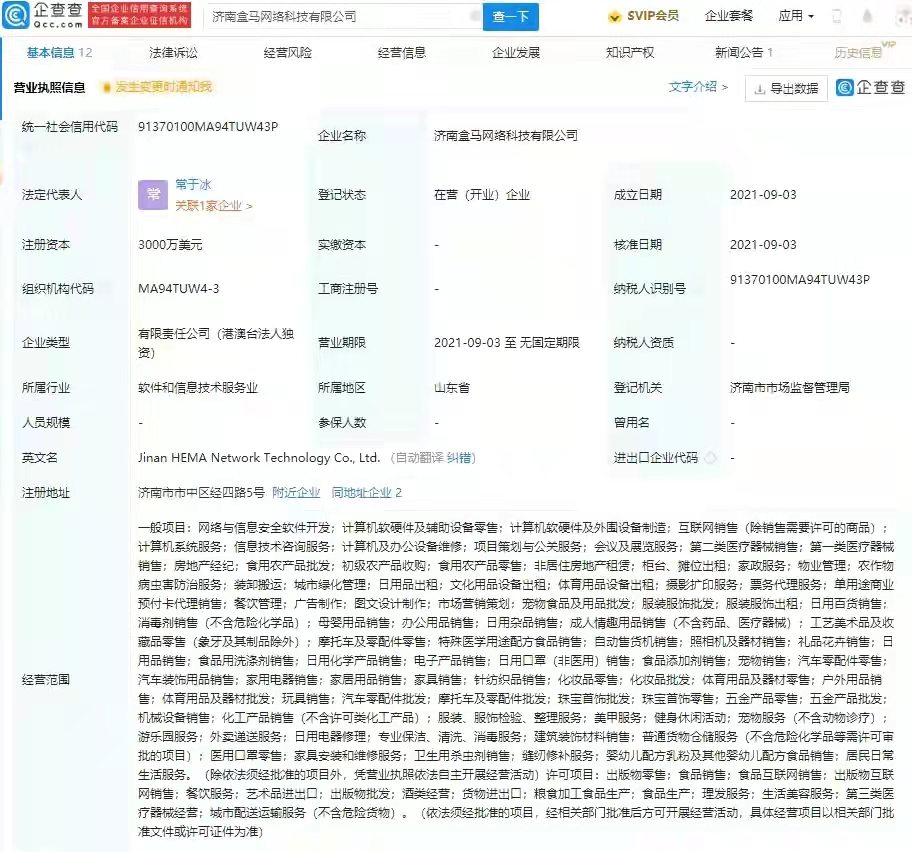Image resolution: width=912 pixels, height=852 pixels.
Task: Expand 文字介绍 text introduction
Action: pos(698,87)
